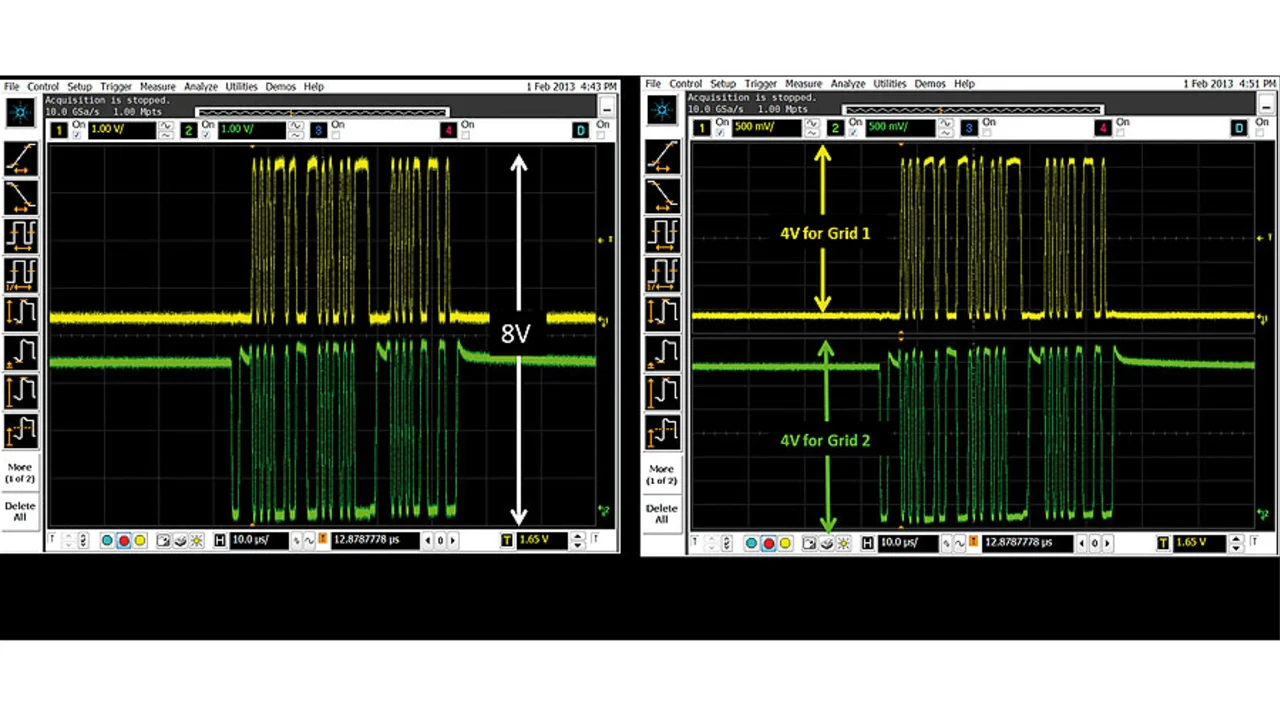The image size is (1280, 720).
Task: Click More (1 of 2) in right window
Action: [661, 474]
